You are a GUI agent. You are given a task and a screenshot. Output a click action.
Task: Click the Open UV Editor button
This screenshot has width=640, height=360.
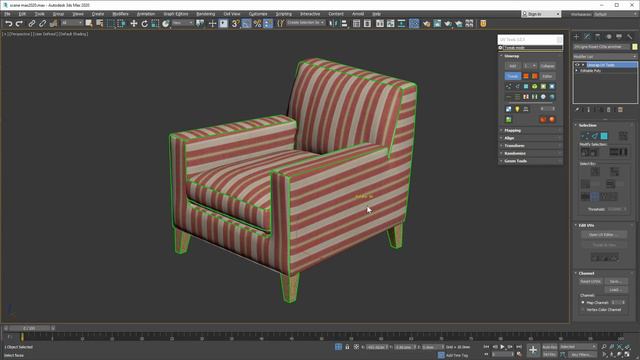tap(604, 235)
